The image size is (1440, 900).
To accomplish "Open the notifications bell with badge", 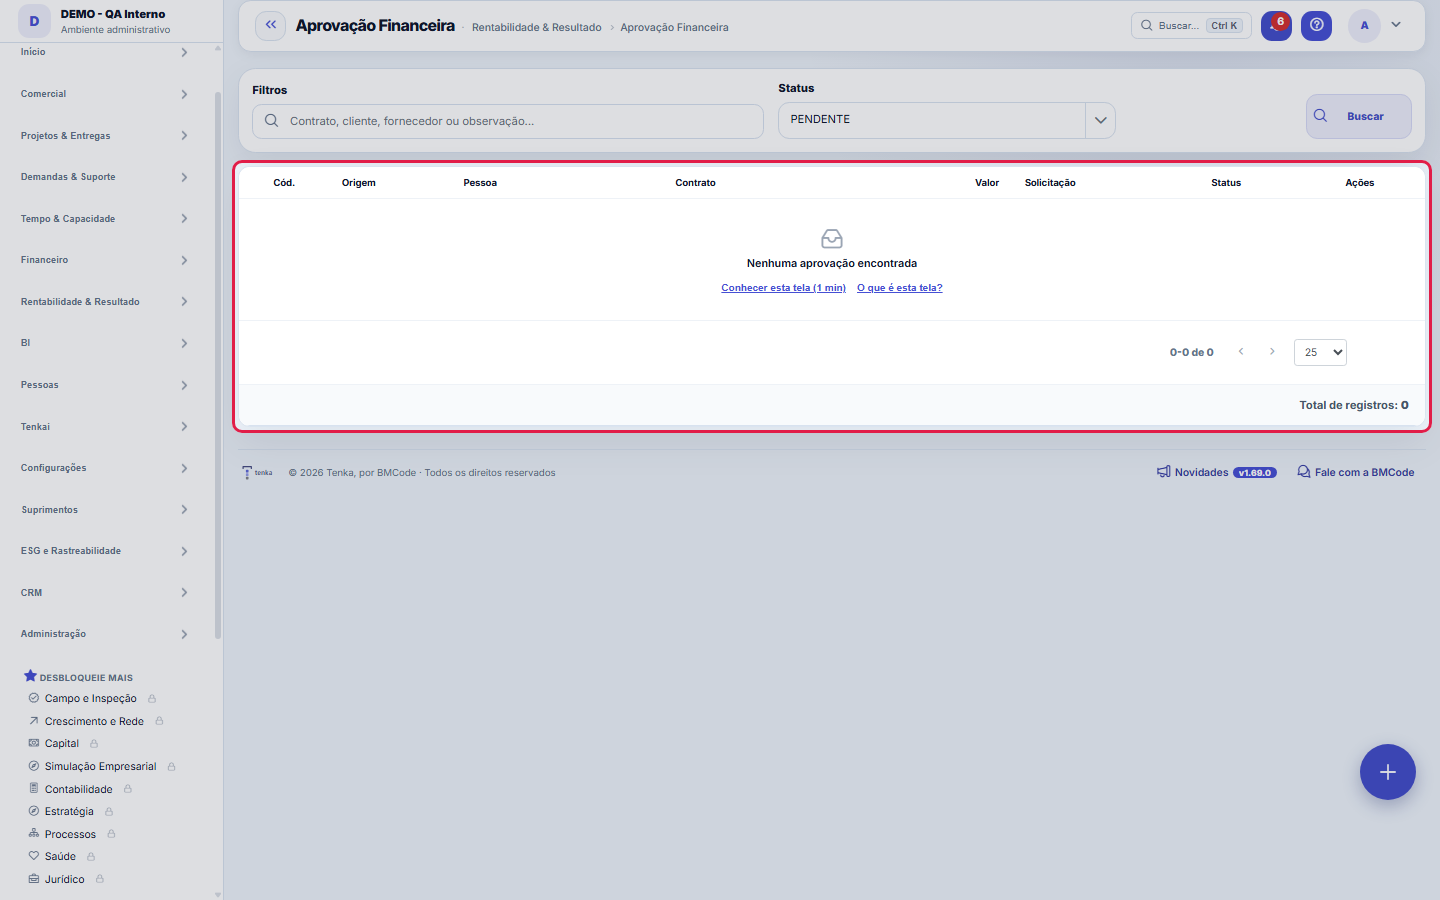I will tap(1276, 26).
